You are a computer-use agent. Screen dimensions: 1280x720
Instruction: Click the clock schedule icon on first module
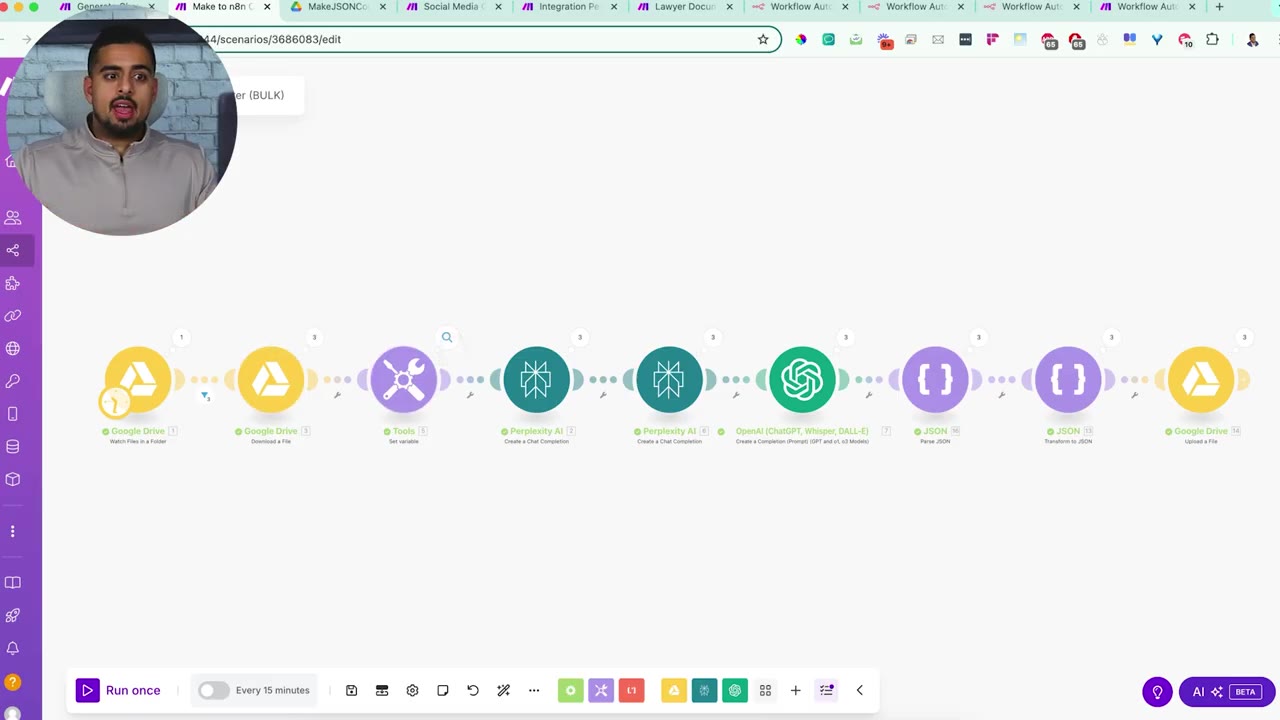tap(114, 402)
